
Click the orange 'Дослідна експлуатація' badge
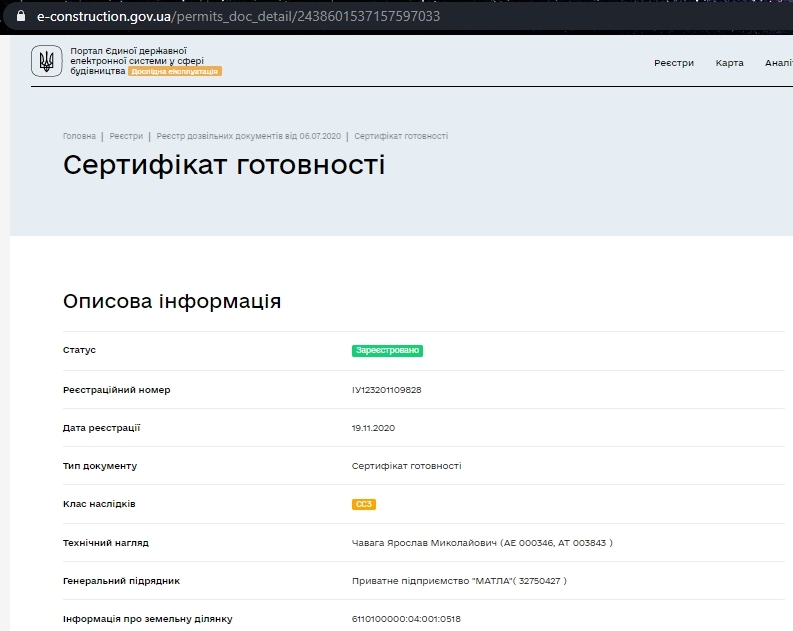coord(174,71)
